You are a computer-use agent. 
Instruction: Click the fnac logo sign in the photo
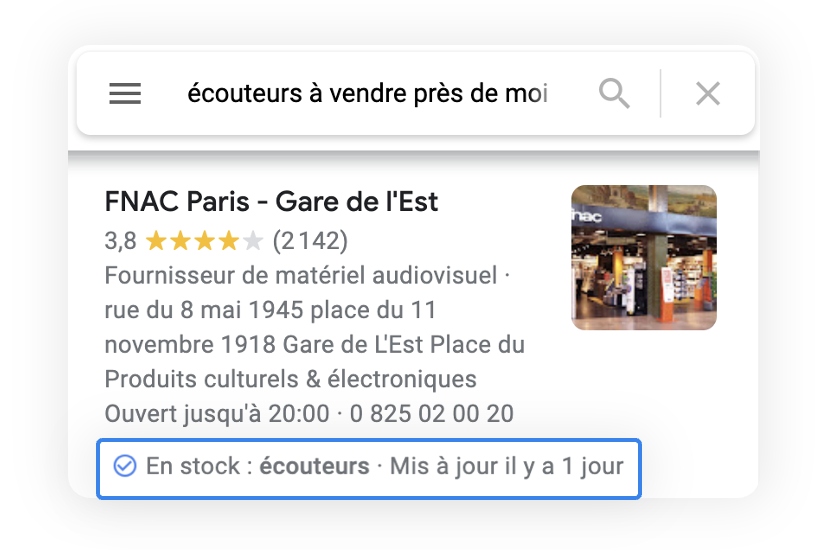pyautogui.click(x=587, y=216)
